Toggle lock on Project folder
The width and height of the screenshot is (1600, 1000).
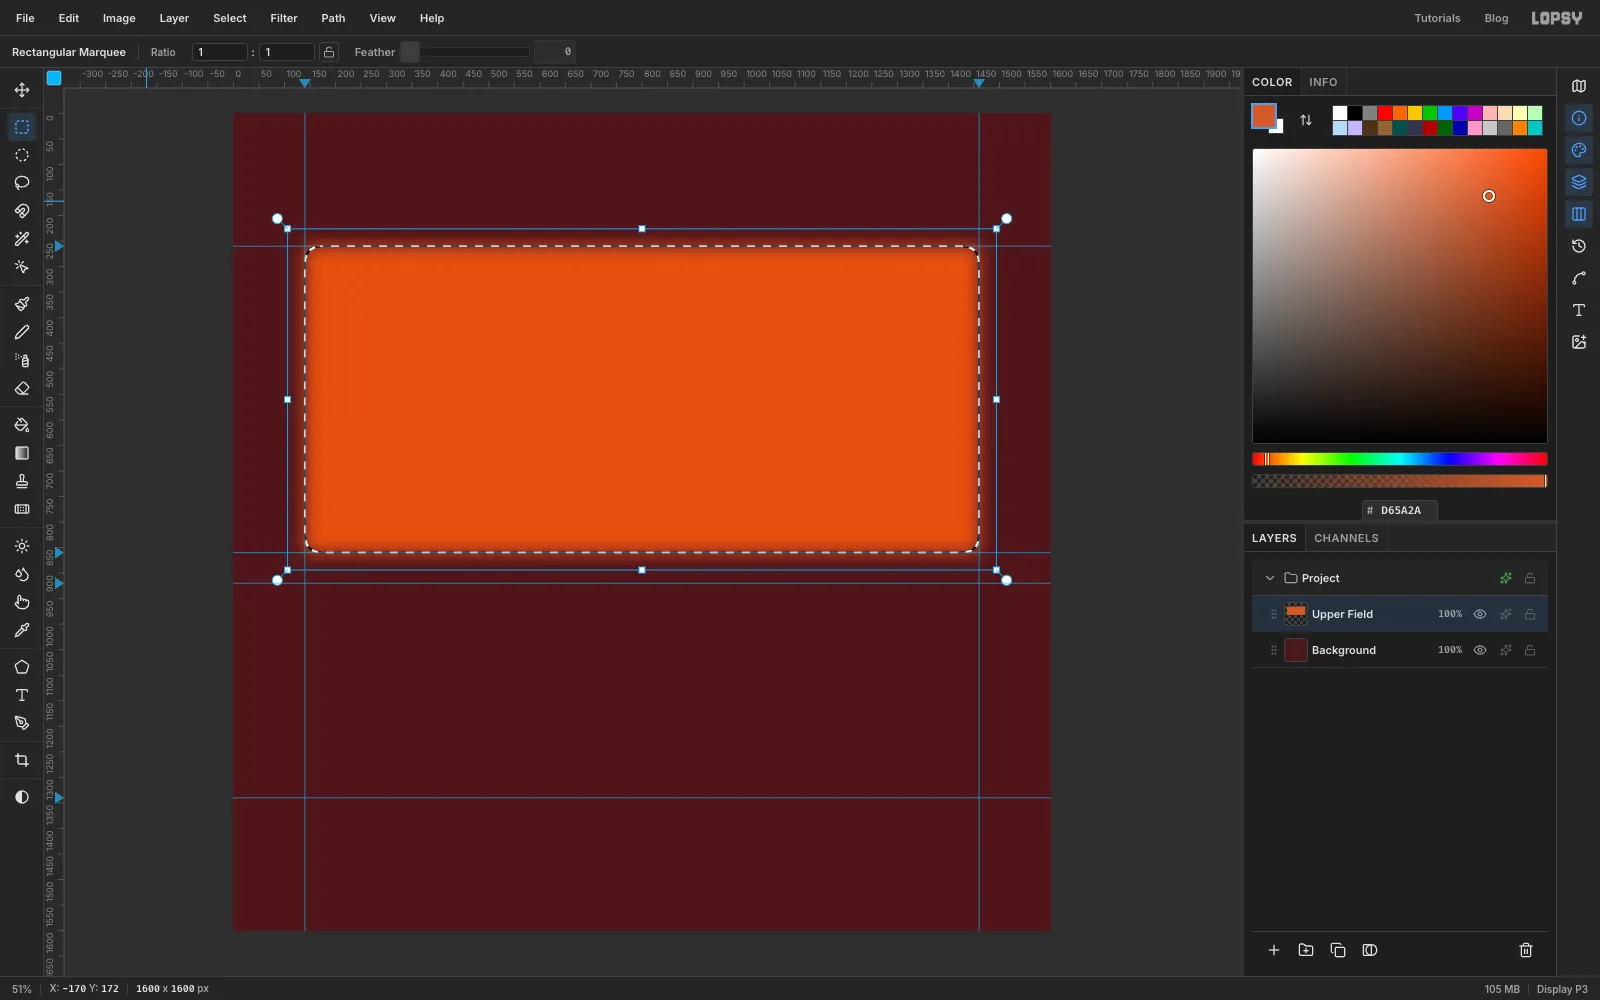[1530, 578]
